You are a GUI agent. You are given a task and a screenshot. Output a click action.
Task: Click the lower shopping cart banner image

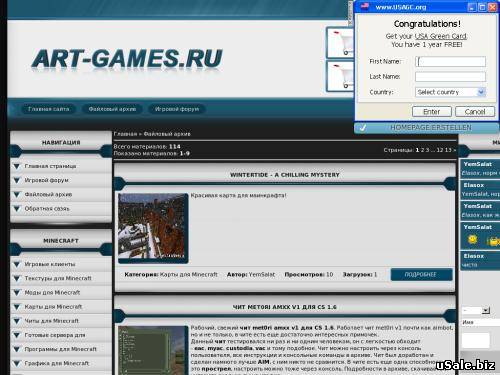340,76
